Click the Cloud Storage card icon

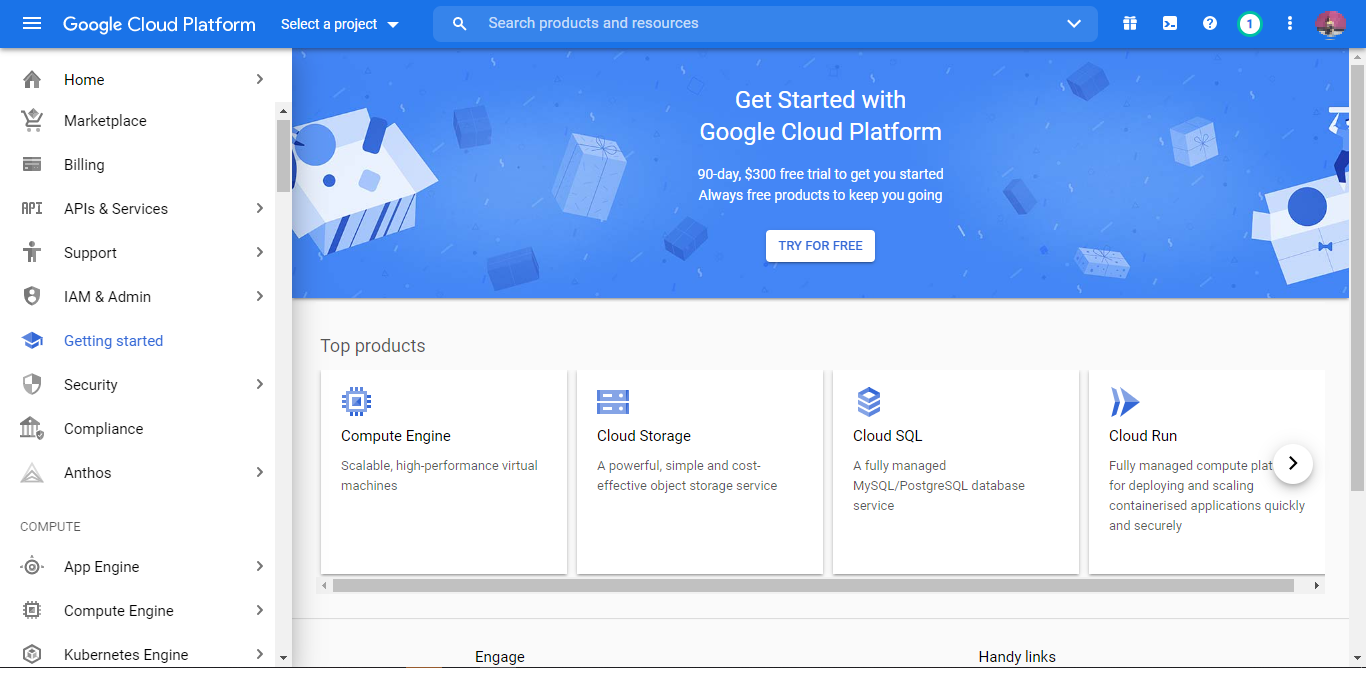coord(612,402)
